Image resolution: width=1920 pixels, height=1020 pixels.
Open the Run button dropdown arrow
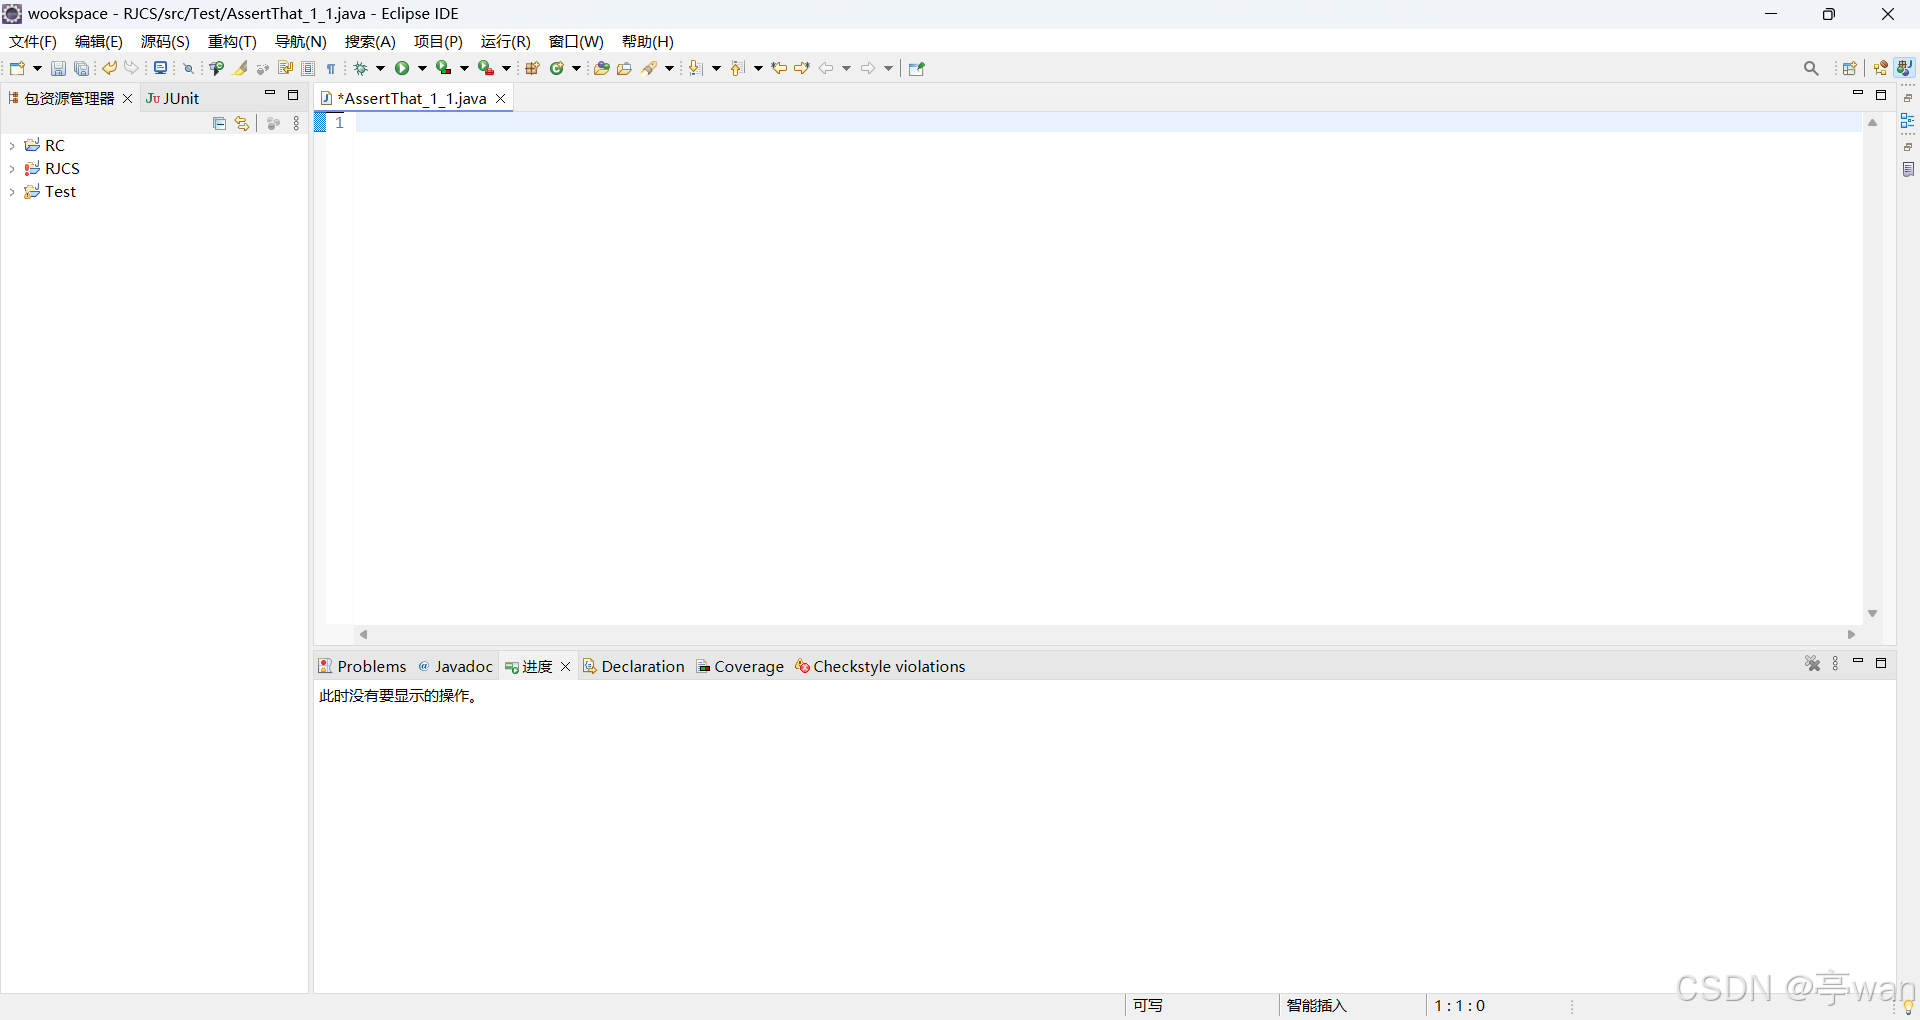click(422, 69)
